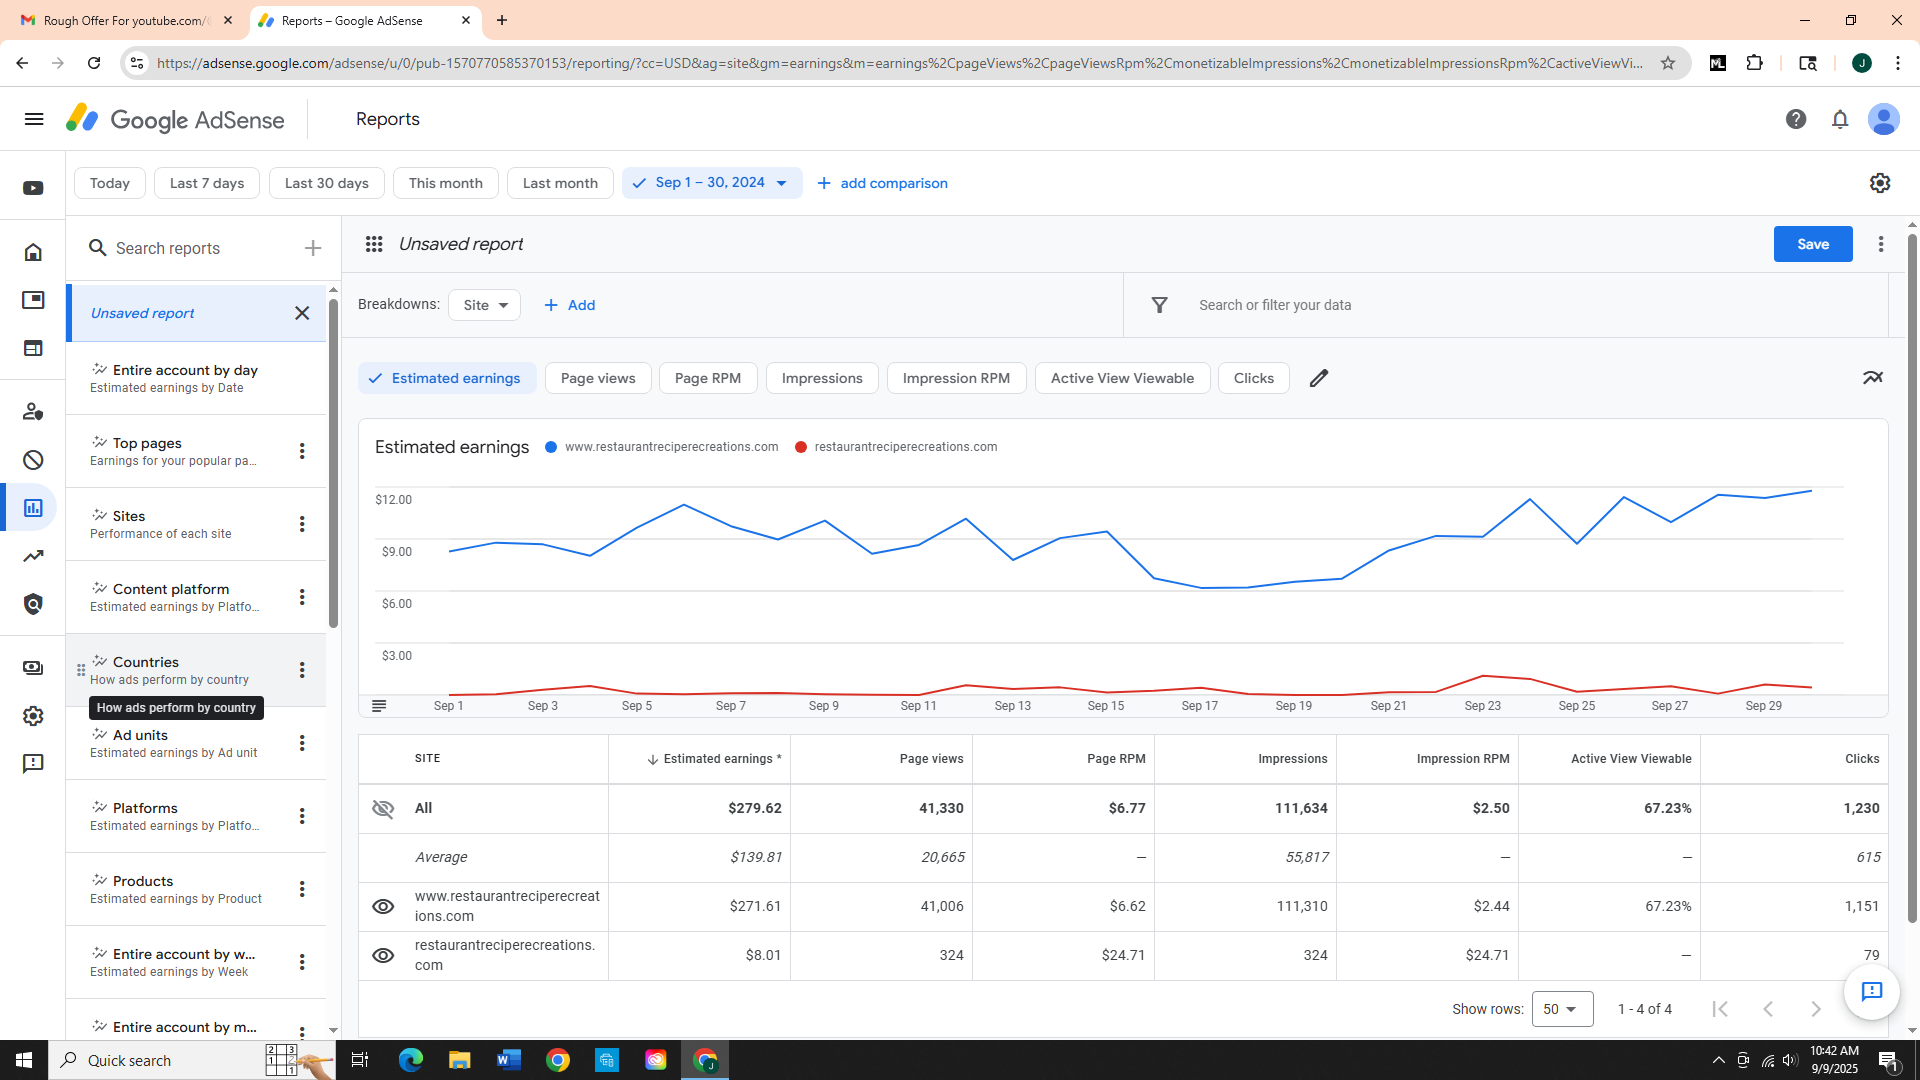Open more options next to Save

(x=1881, y=244)
